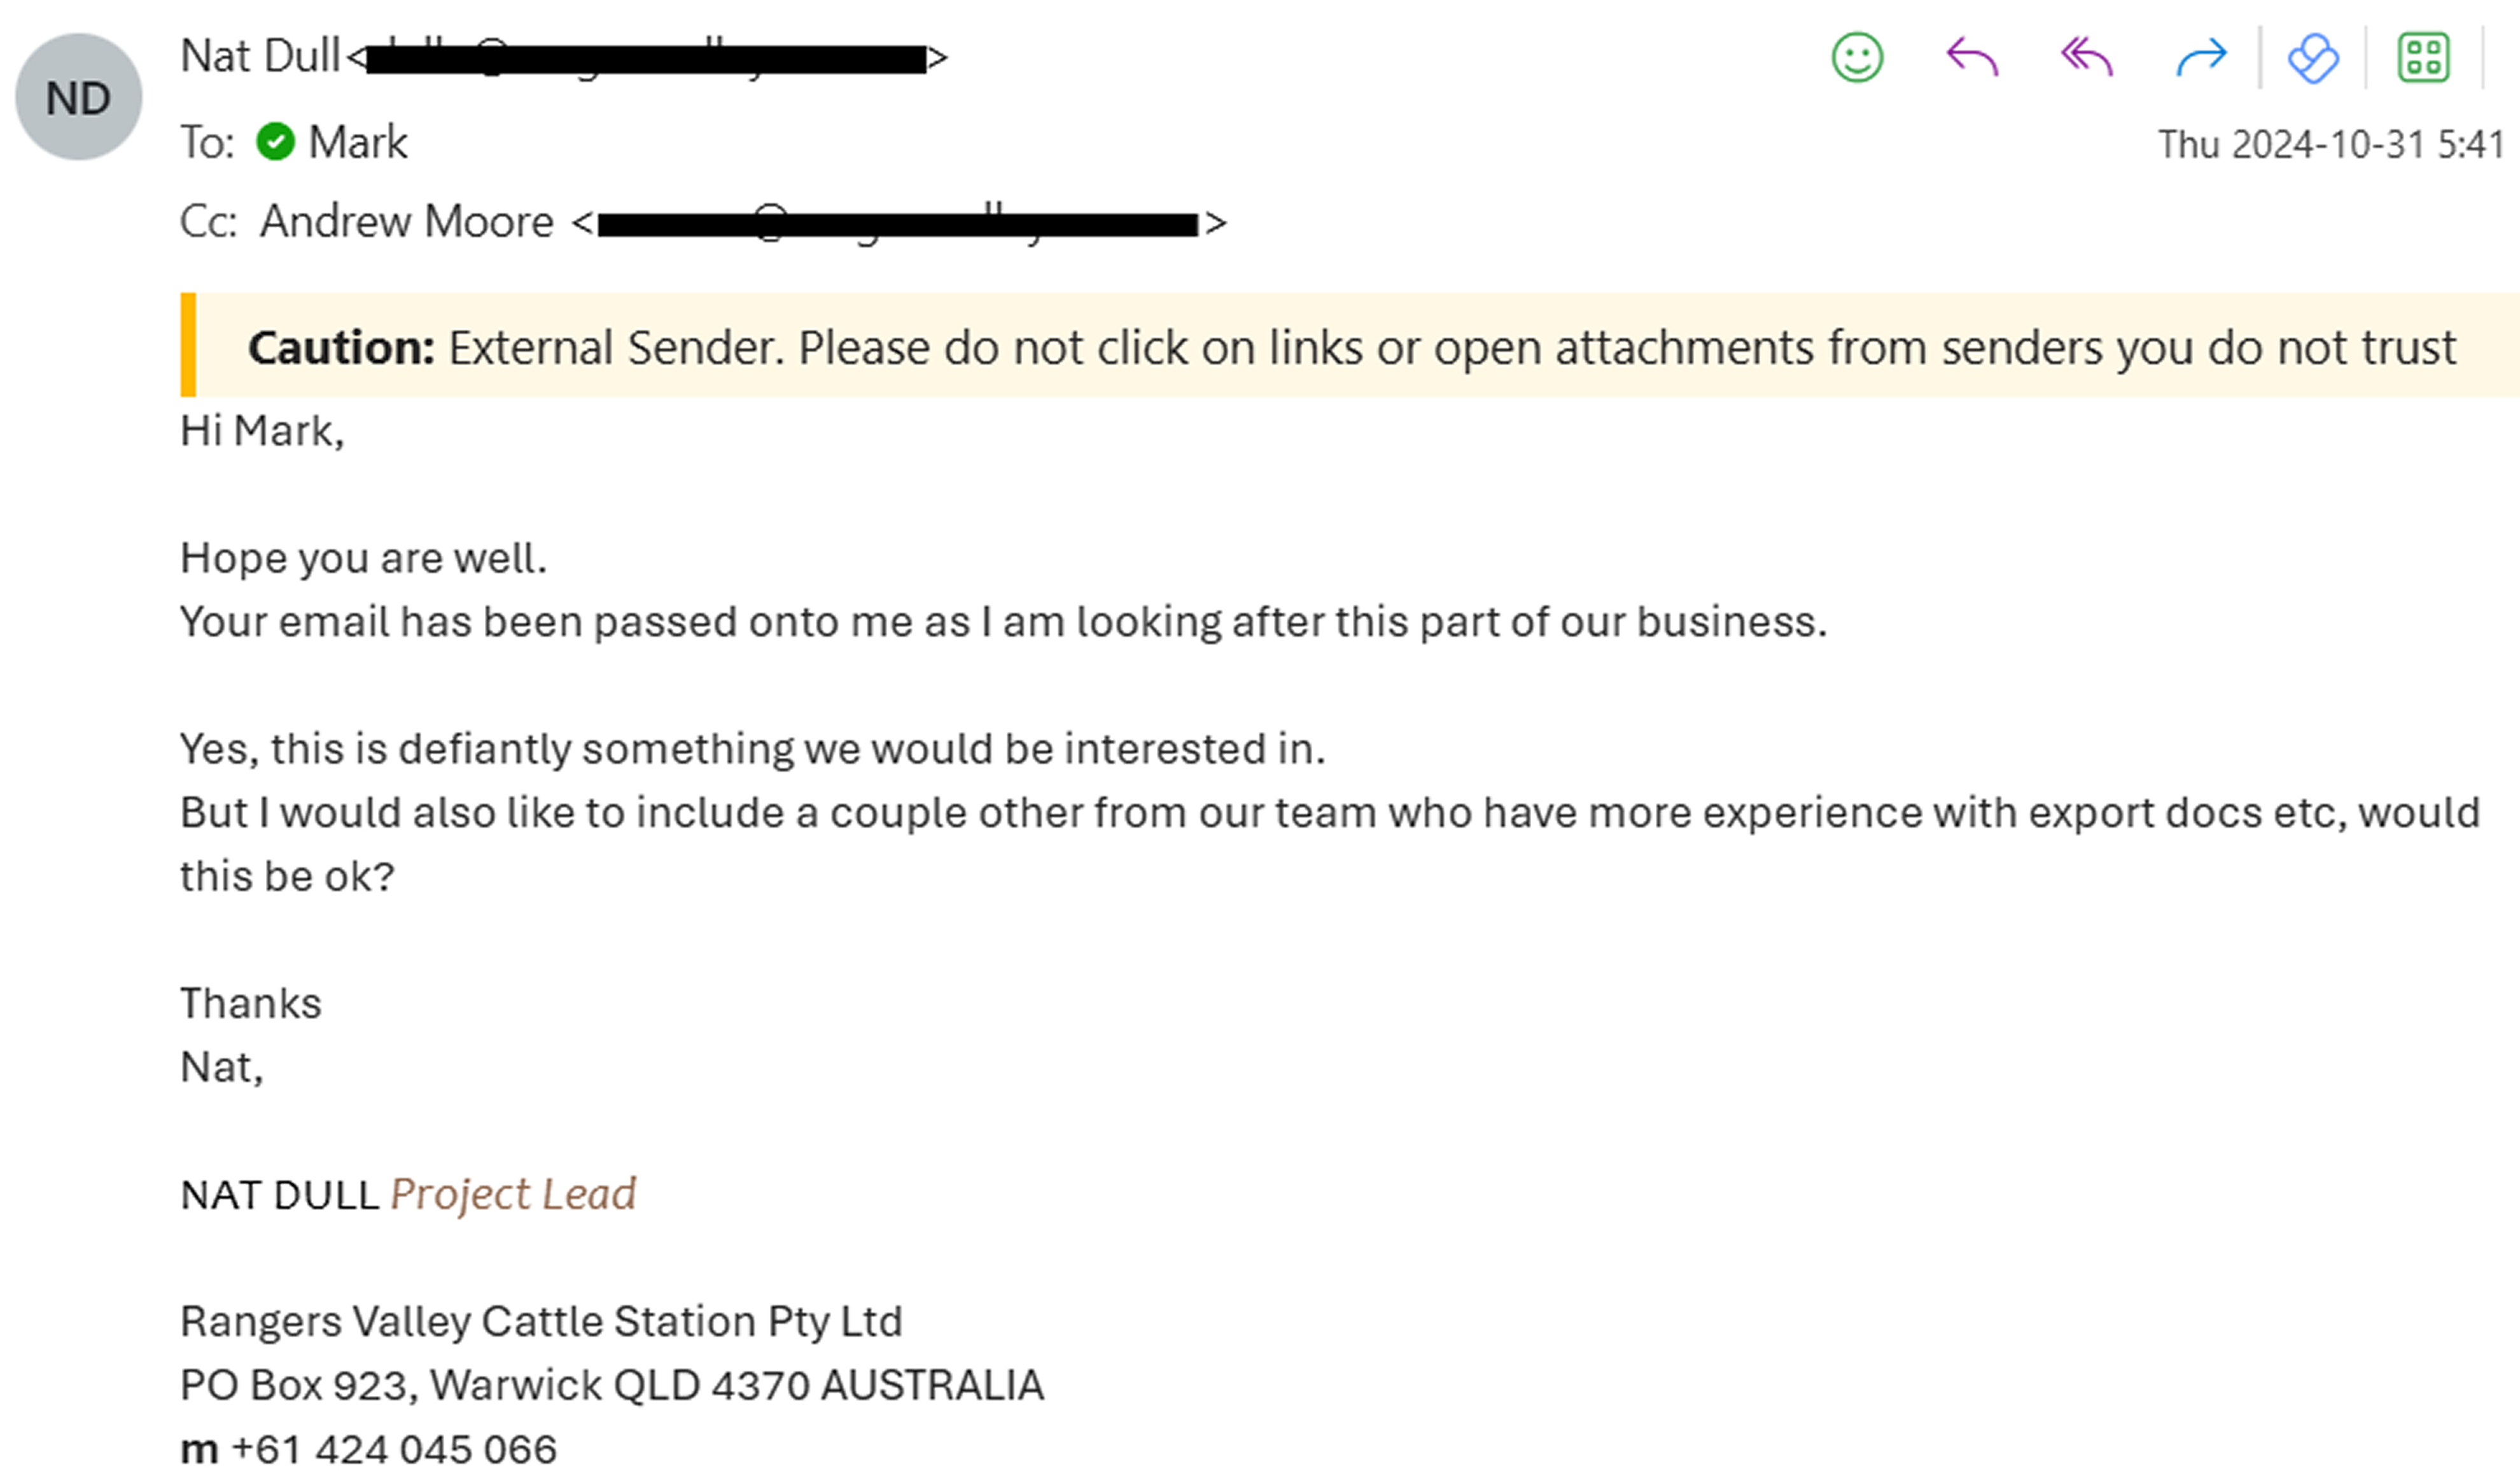The width and height of the screenshot is (2520, 1471).
Task: Open sender name Nat Dull contact
Action: (x=260, y=56)
